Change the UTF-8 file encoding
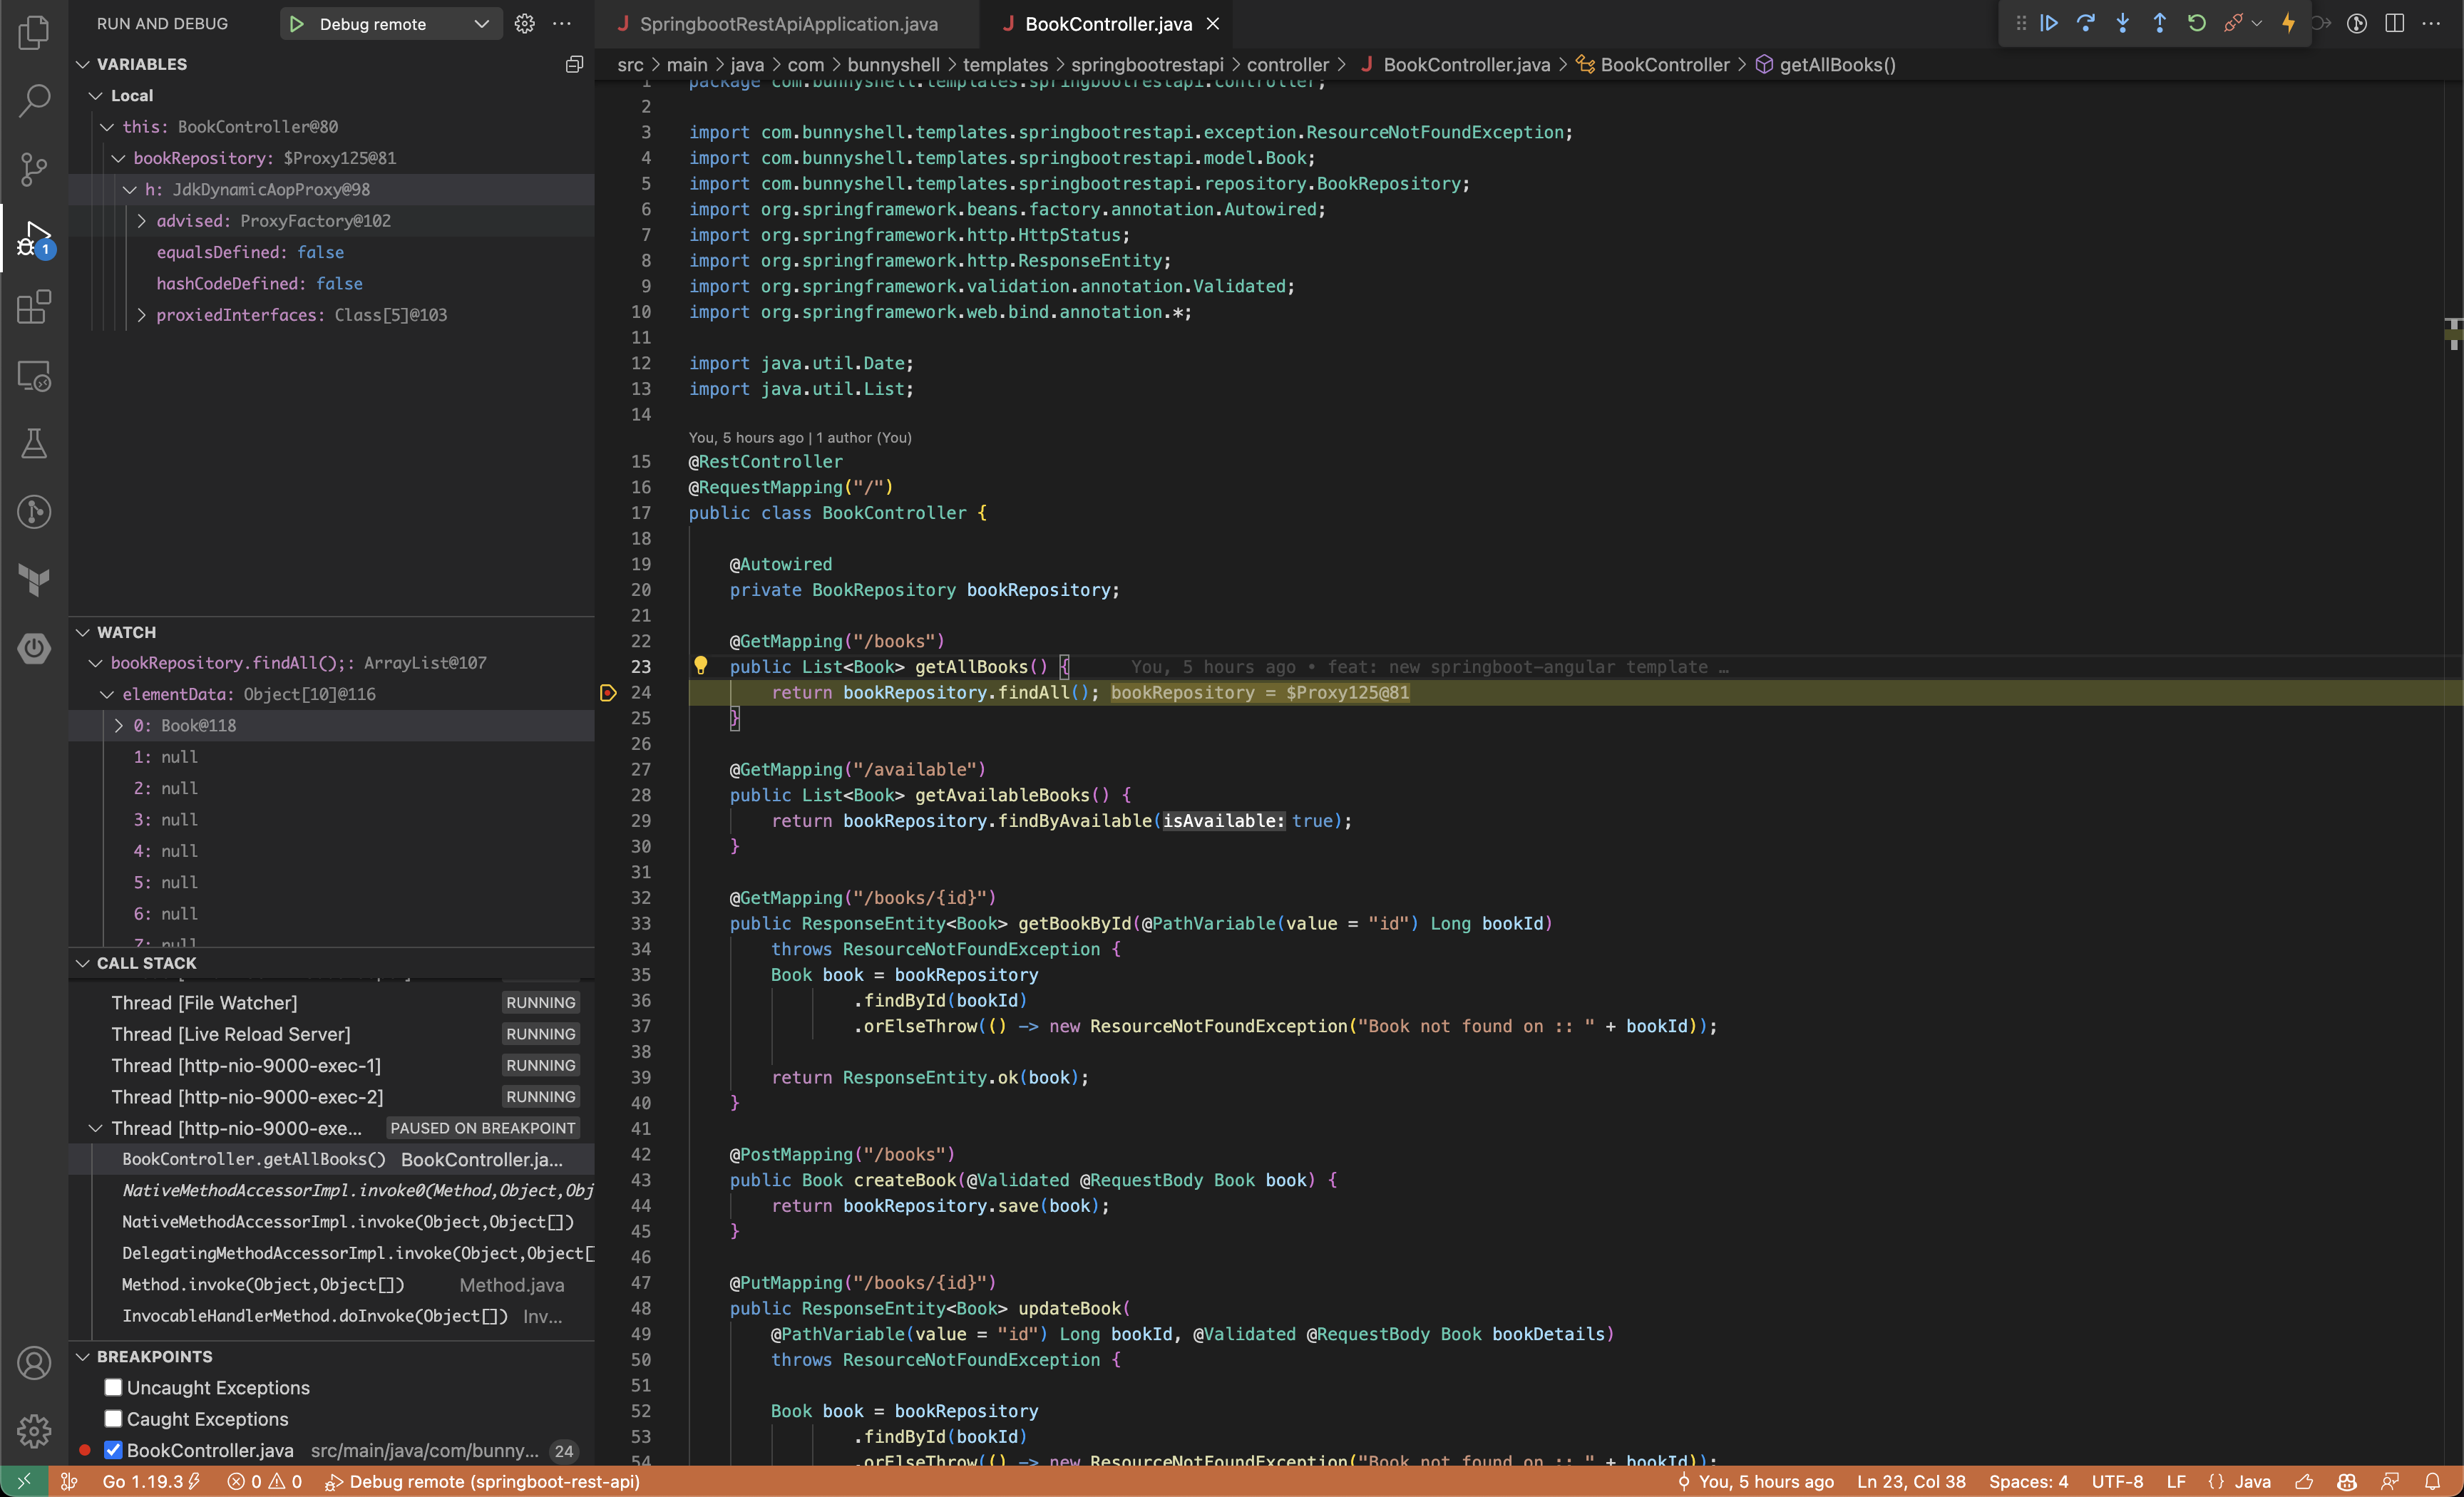Image resolution: width=2464 pixels, height=1497 pixels. point(2117,1481)
